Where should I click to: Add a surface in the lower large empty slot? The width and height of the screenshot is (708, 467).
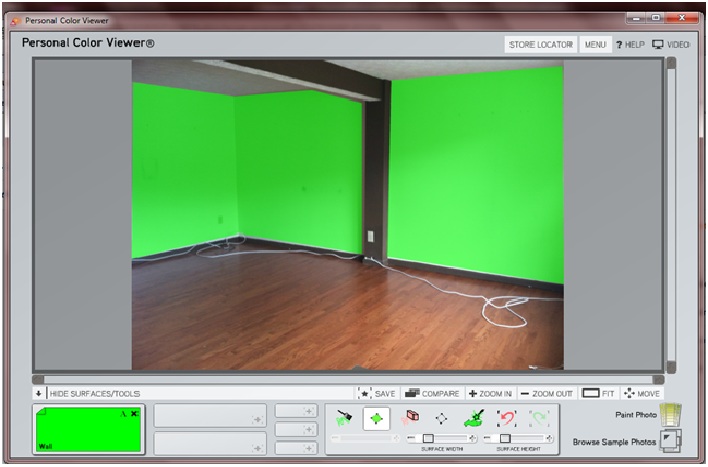[x=210, y=443]
